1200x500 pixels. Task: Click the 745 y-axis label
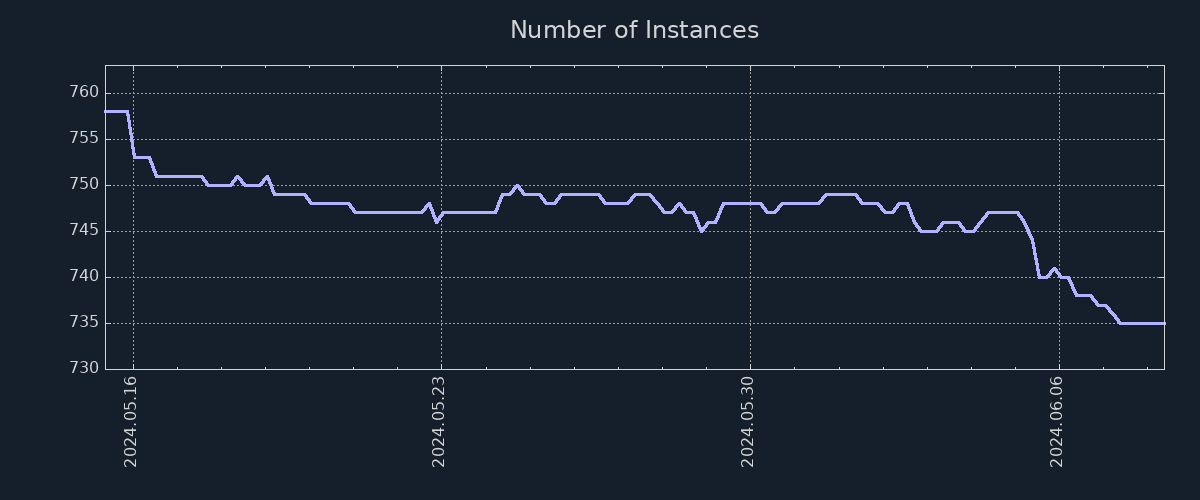[85, 231]
